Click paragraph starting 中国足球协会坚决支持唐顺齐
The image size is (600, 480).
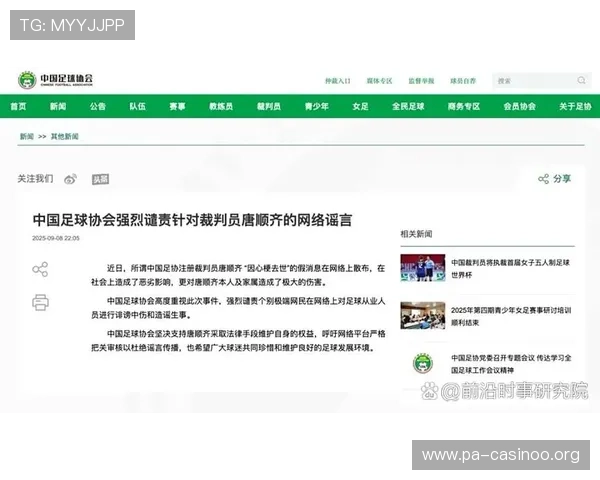pos(238,341)
